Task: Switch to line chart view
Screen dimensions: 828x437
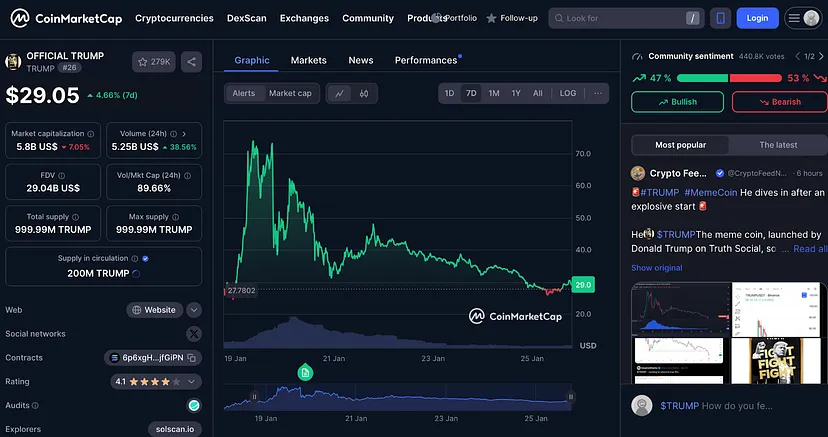Action: coord(340,93)
